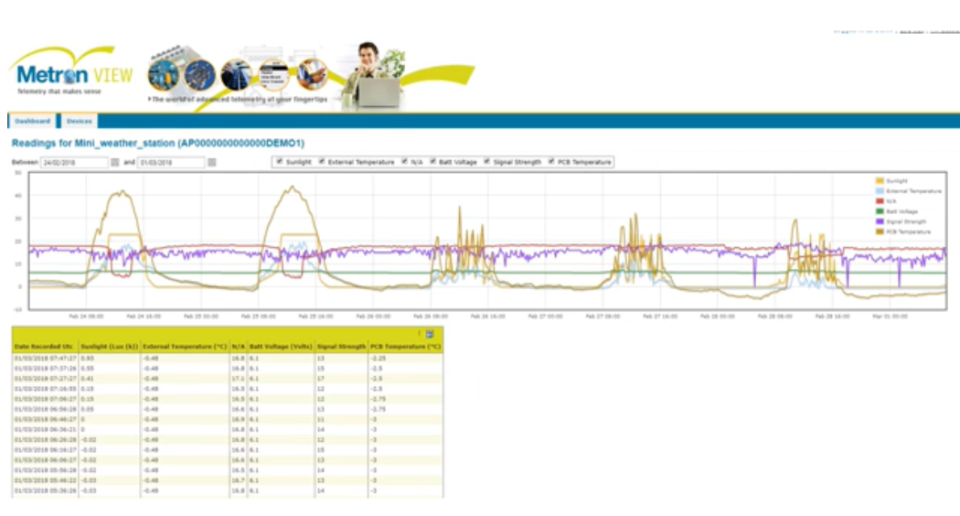Viewport: 960px width, 516px height.
Task: Disable the PCB Temperature checkbox
Action: tap(551, 162)
